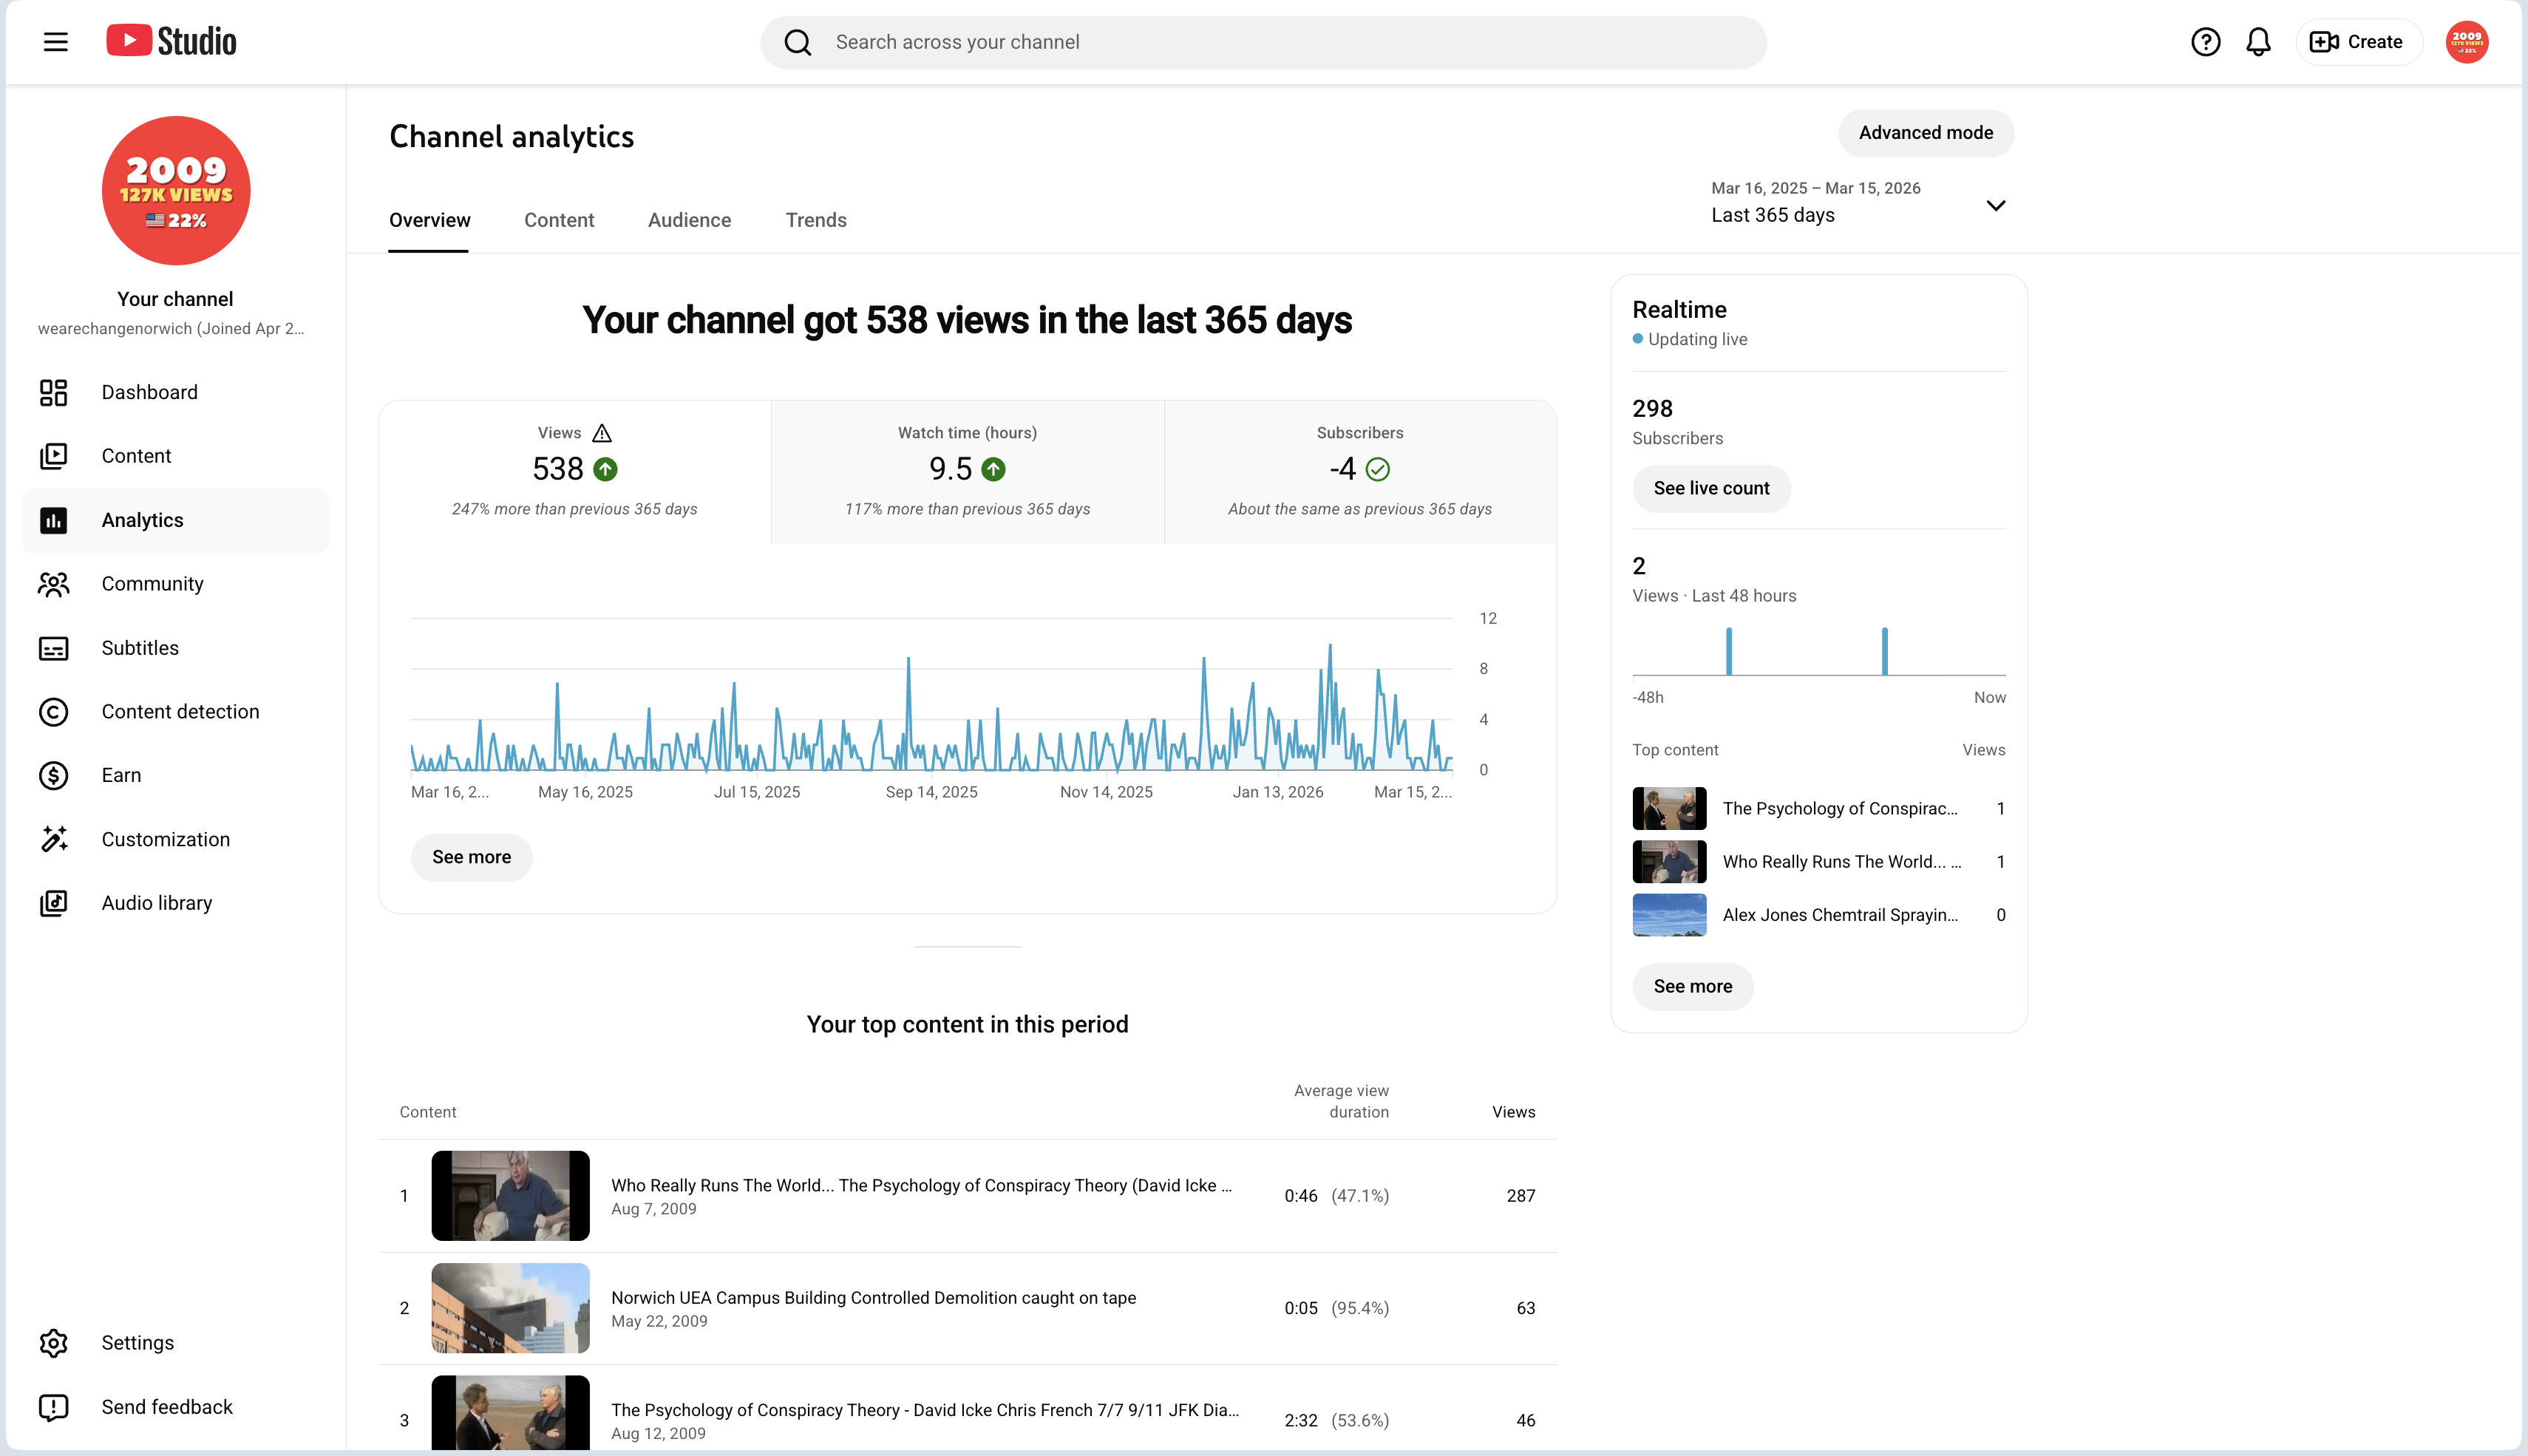The image size is (2528, 1456).
Task: Click the Content detection copyright icon
Action: click(54, 712)
